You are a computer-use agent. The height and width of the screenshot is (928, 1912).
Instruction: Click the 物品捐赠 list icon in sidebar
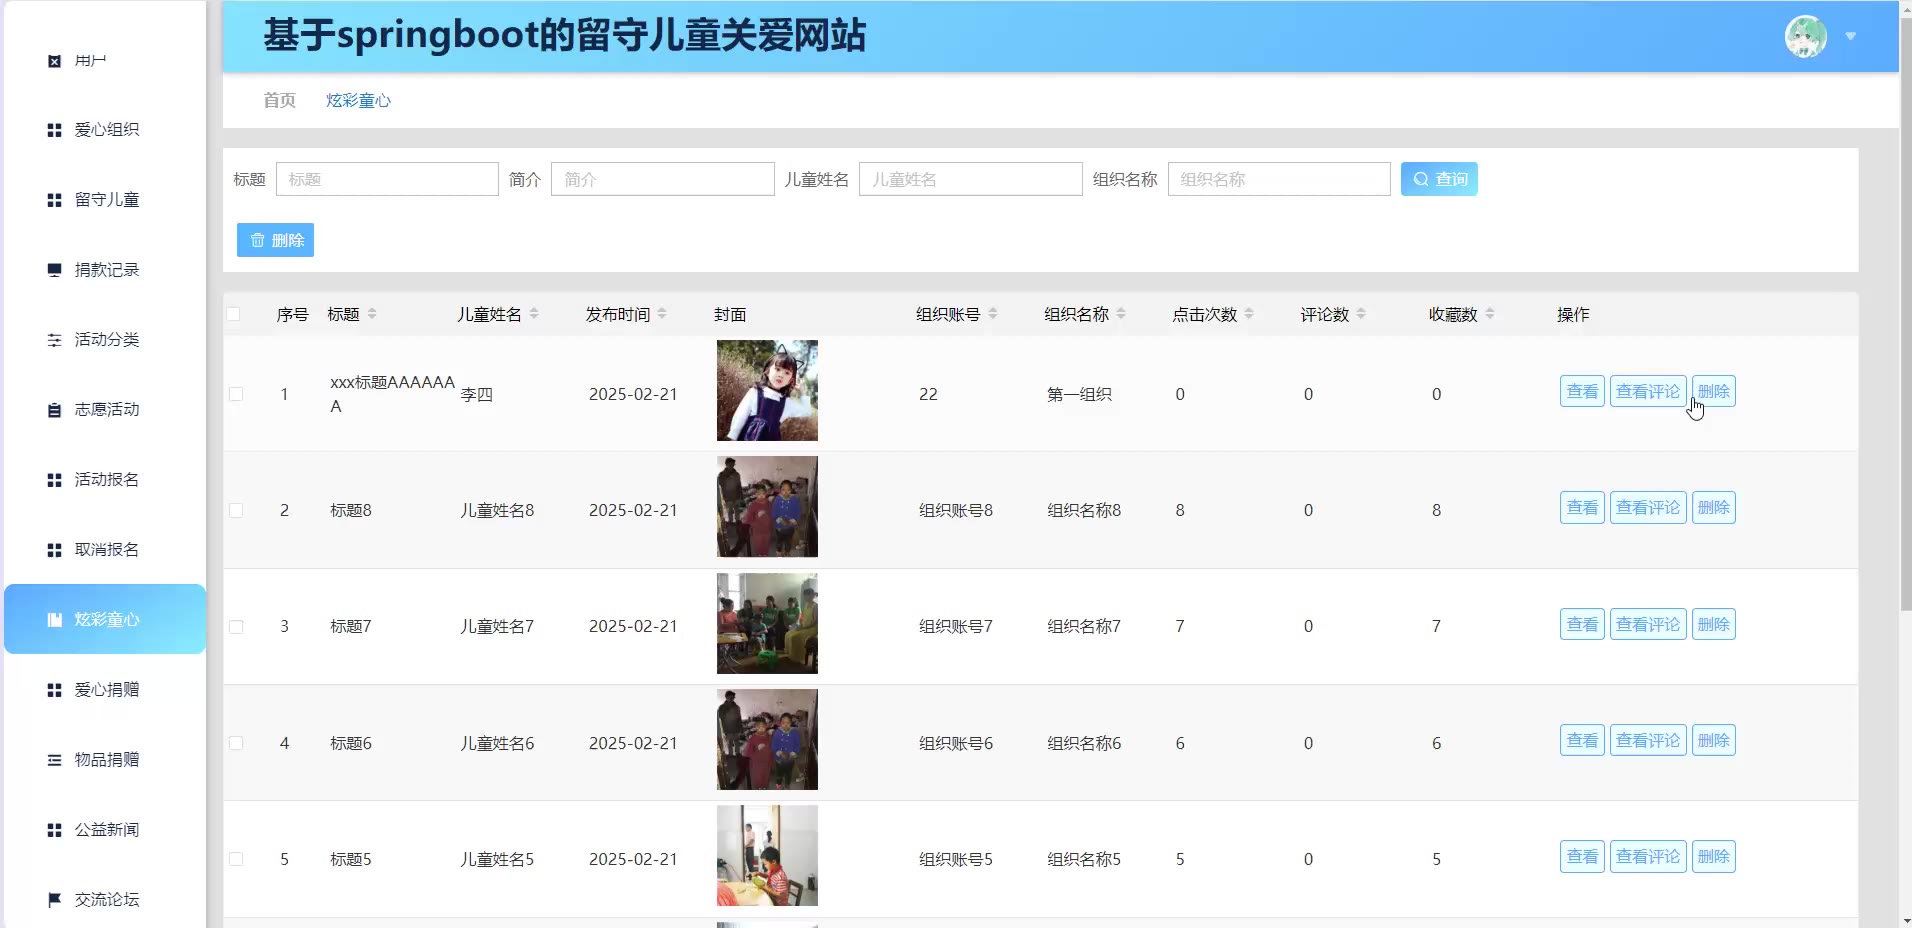pyautogui.click(x=54, y=760)
